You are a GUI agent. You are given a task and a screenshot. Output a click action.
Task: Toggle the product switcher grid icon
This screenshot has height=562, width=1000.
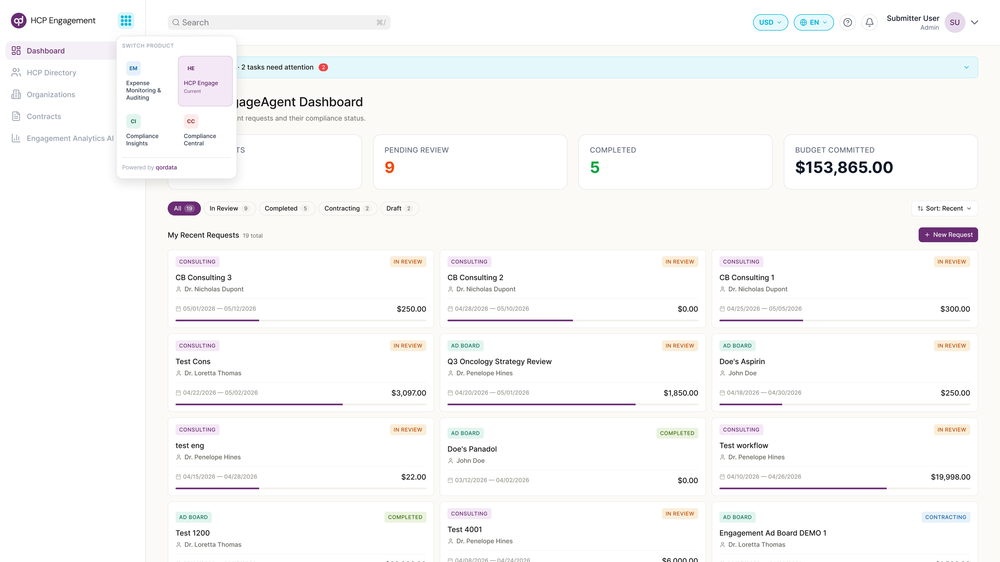[126, 20]
